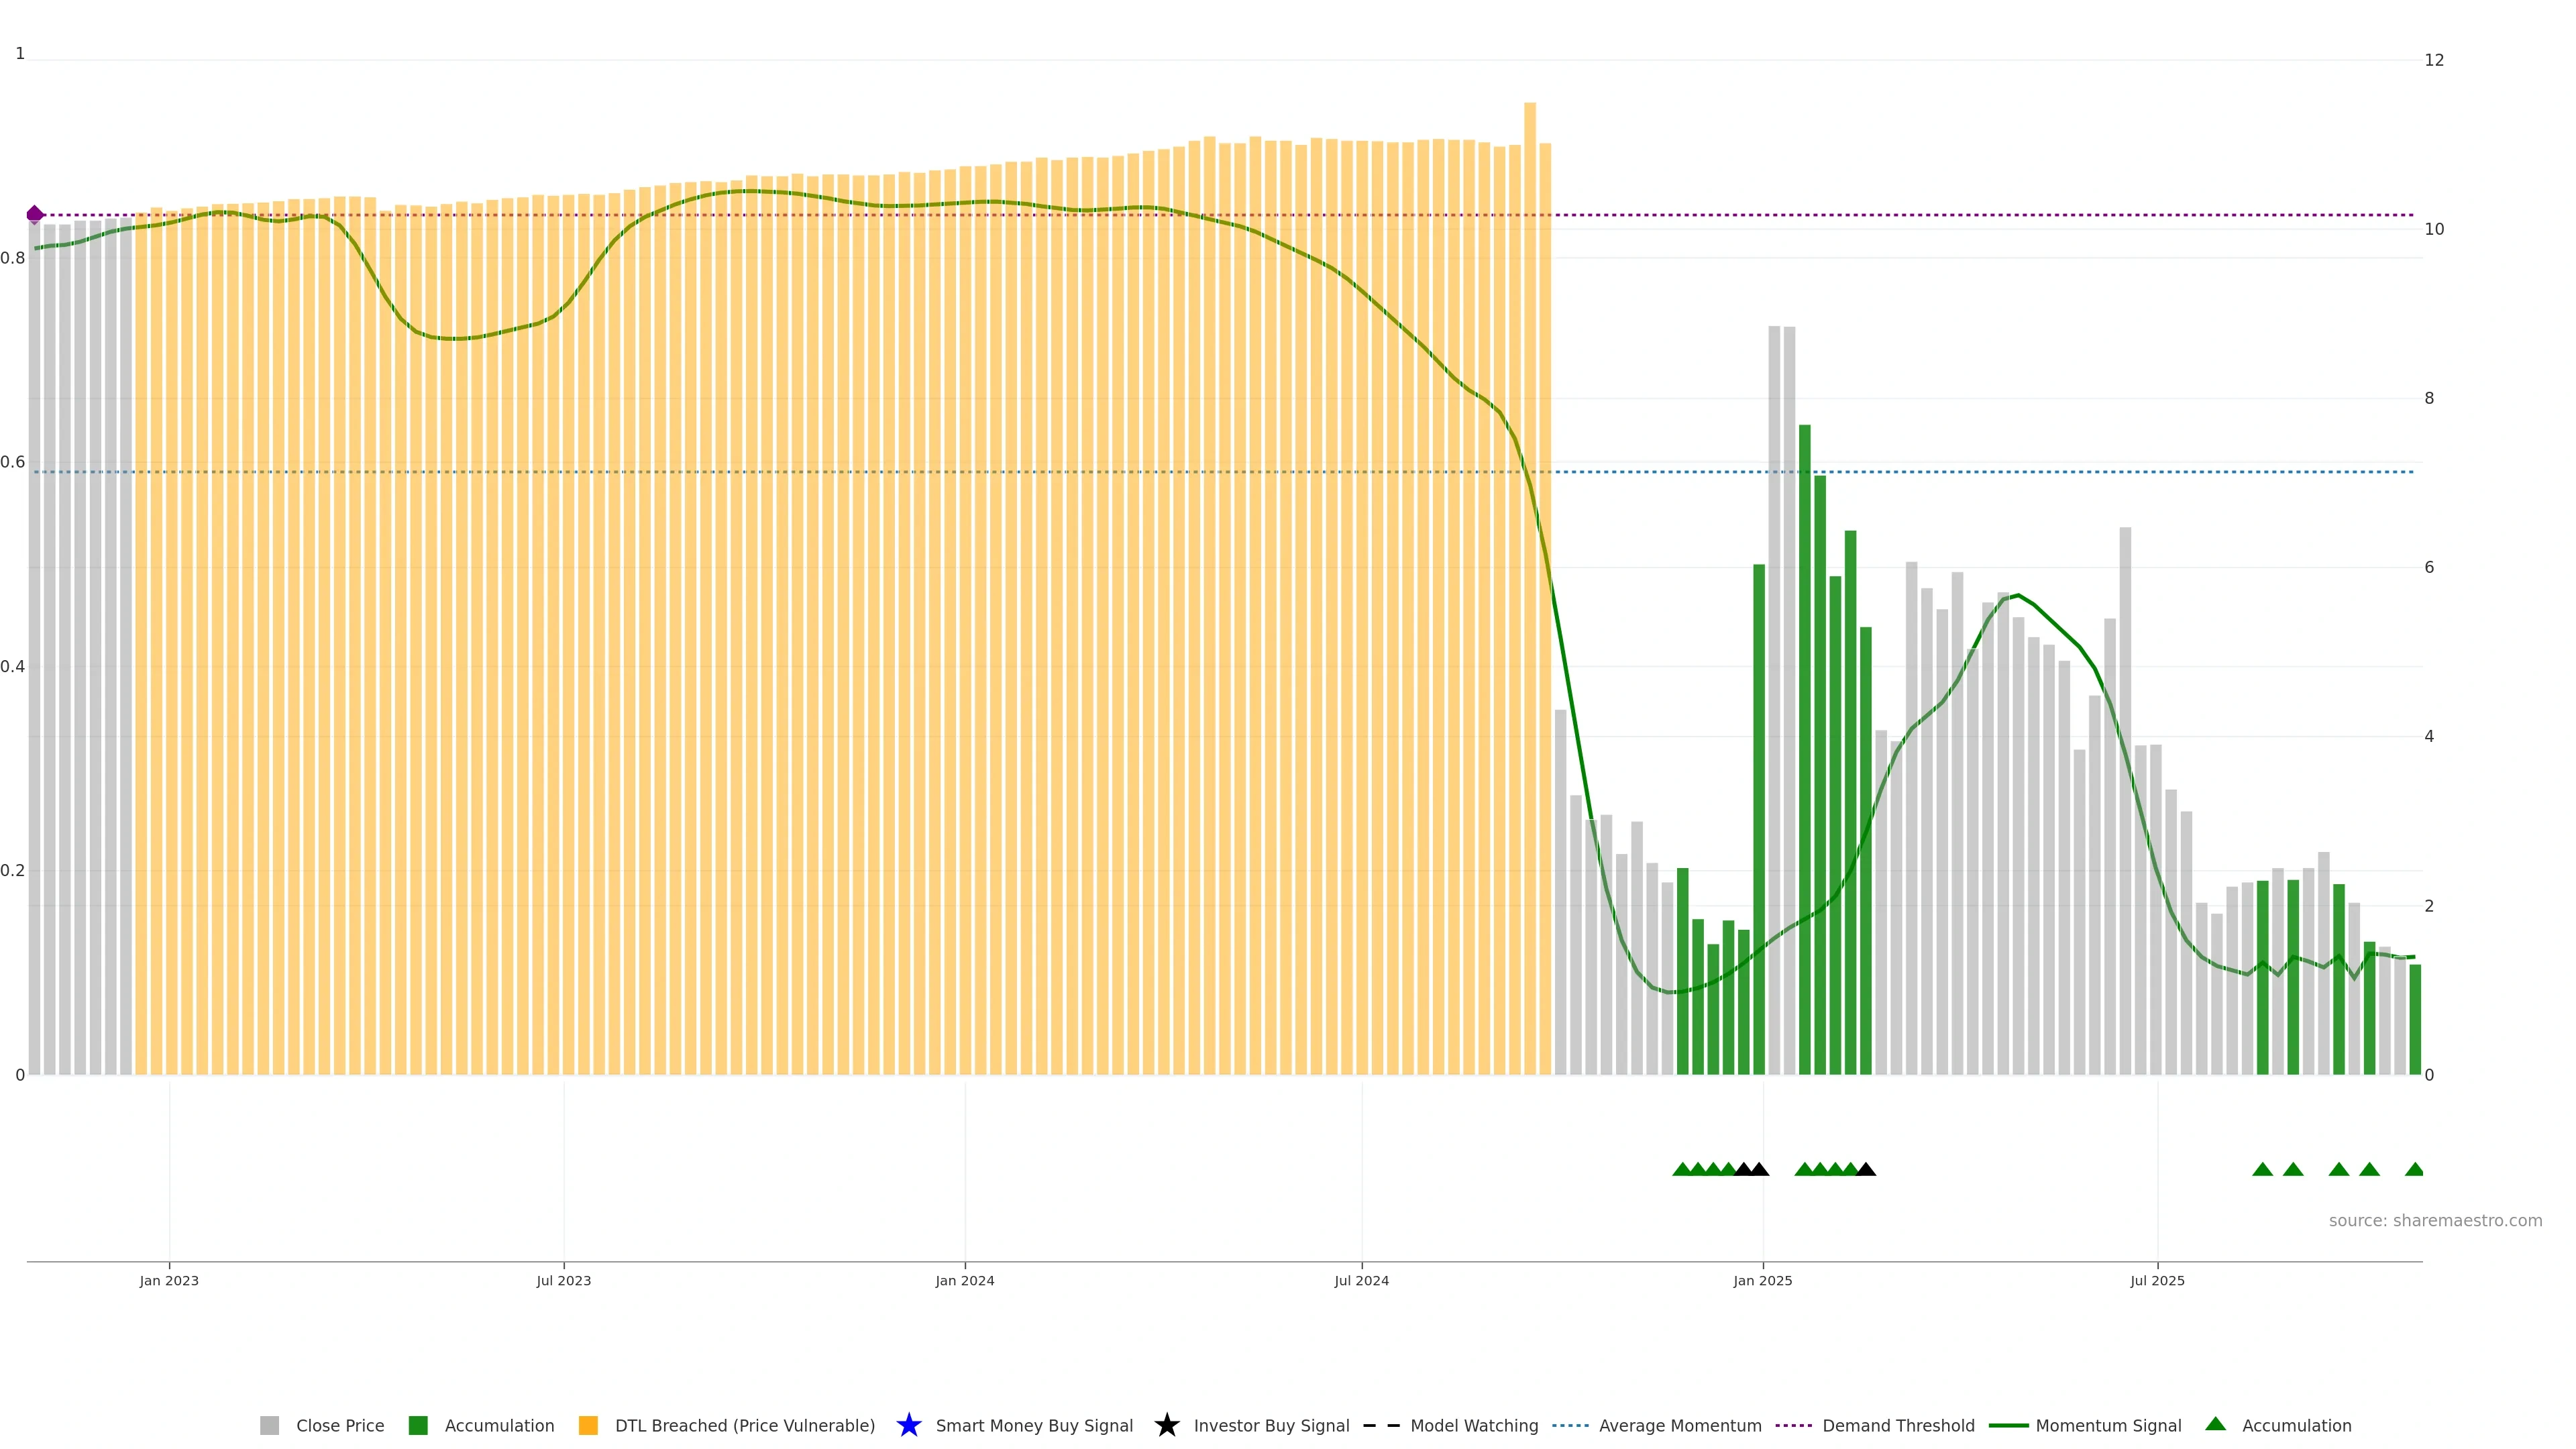Click the gray Close Price legend swatch
This screenshot has height=1449, width=2576.
coord(269,1425)
